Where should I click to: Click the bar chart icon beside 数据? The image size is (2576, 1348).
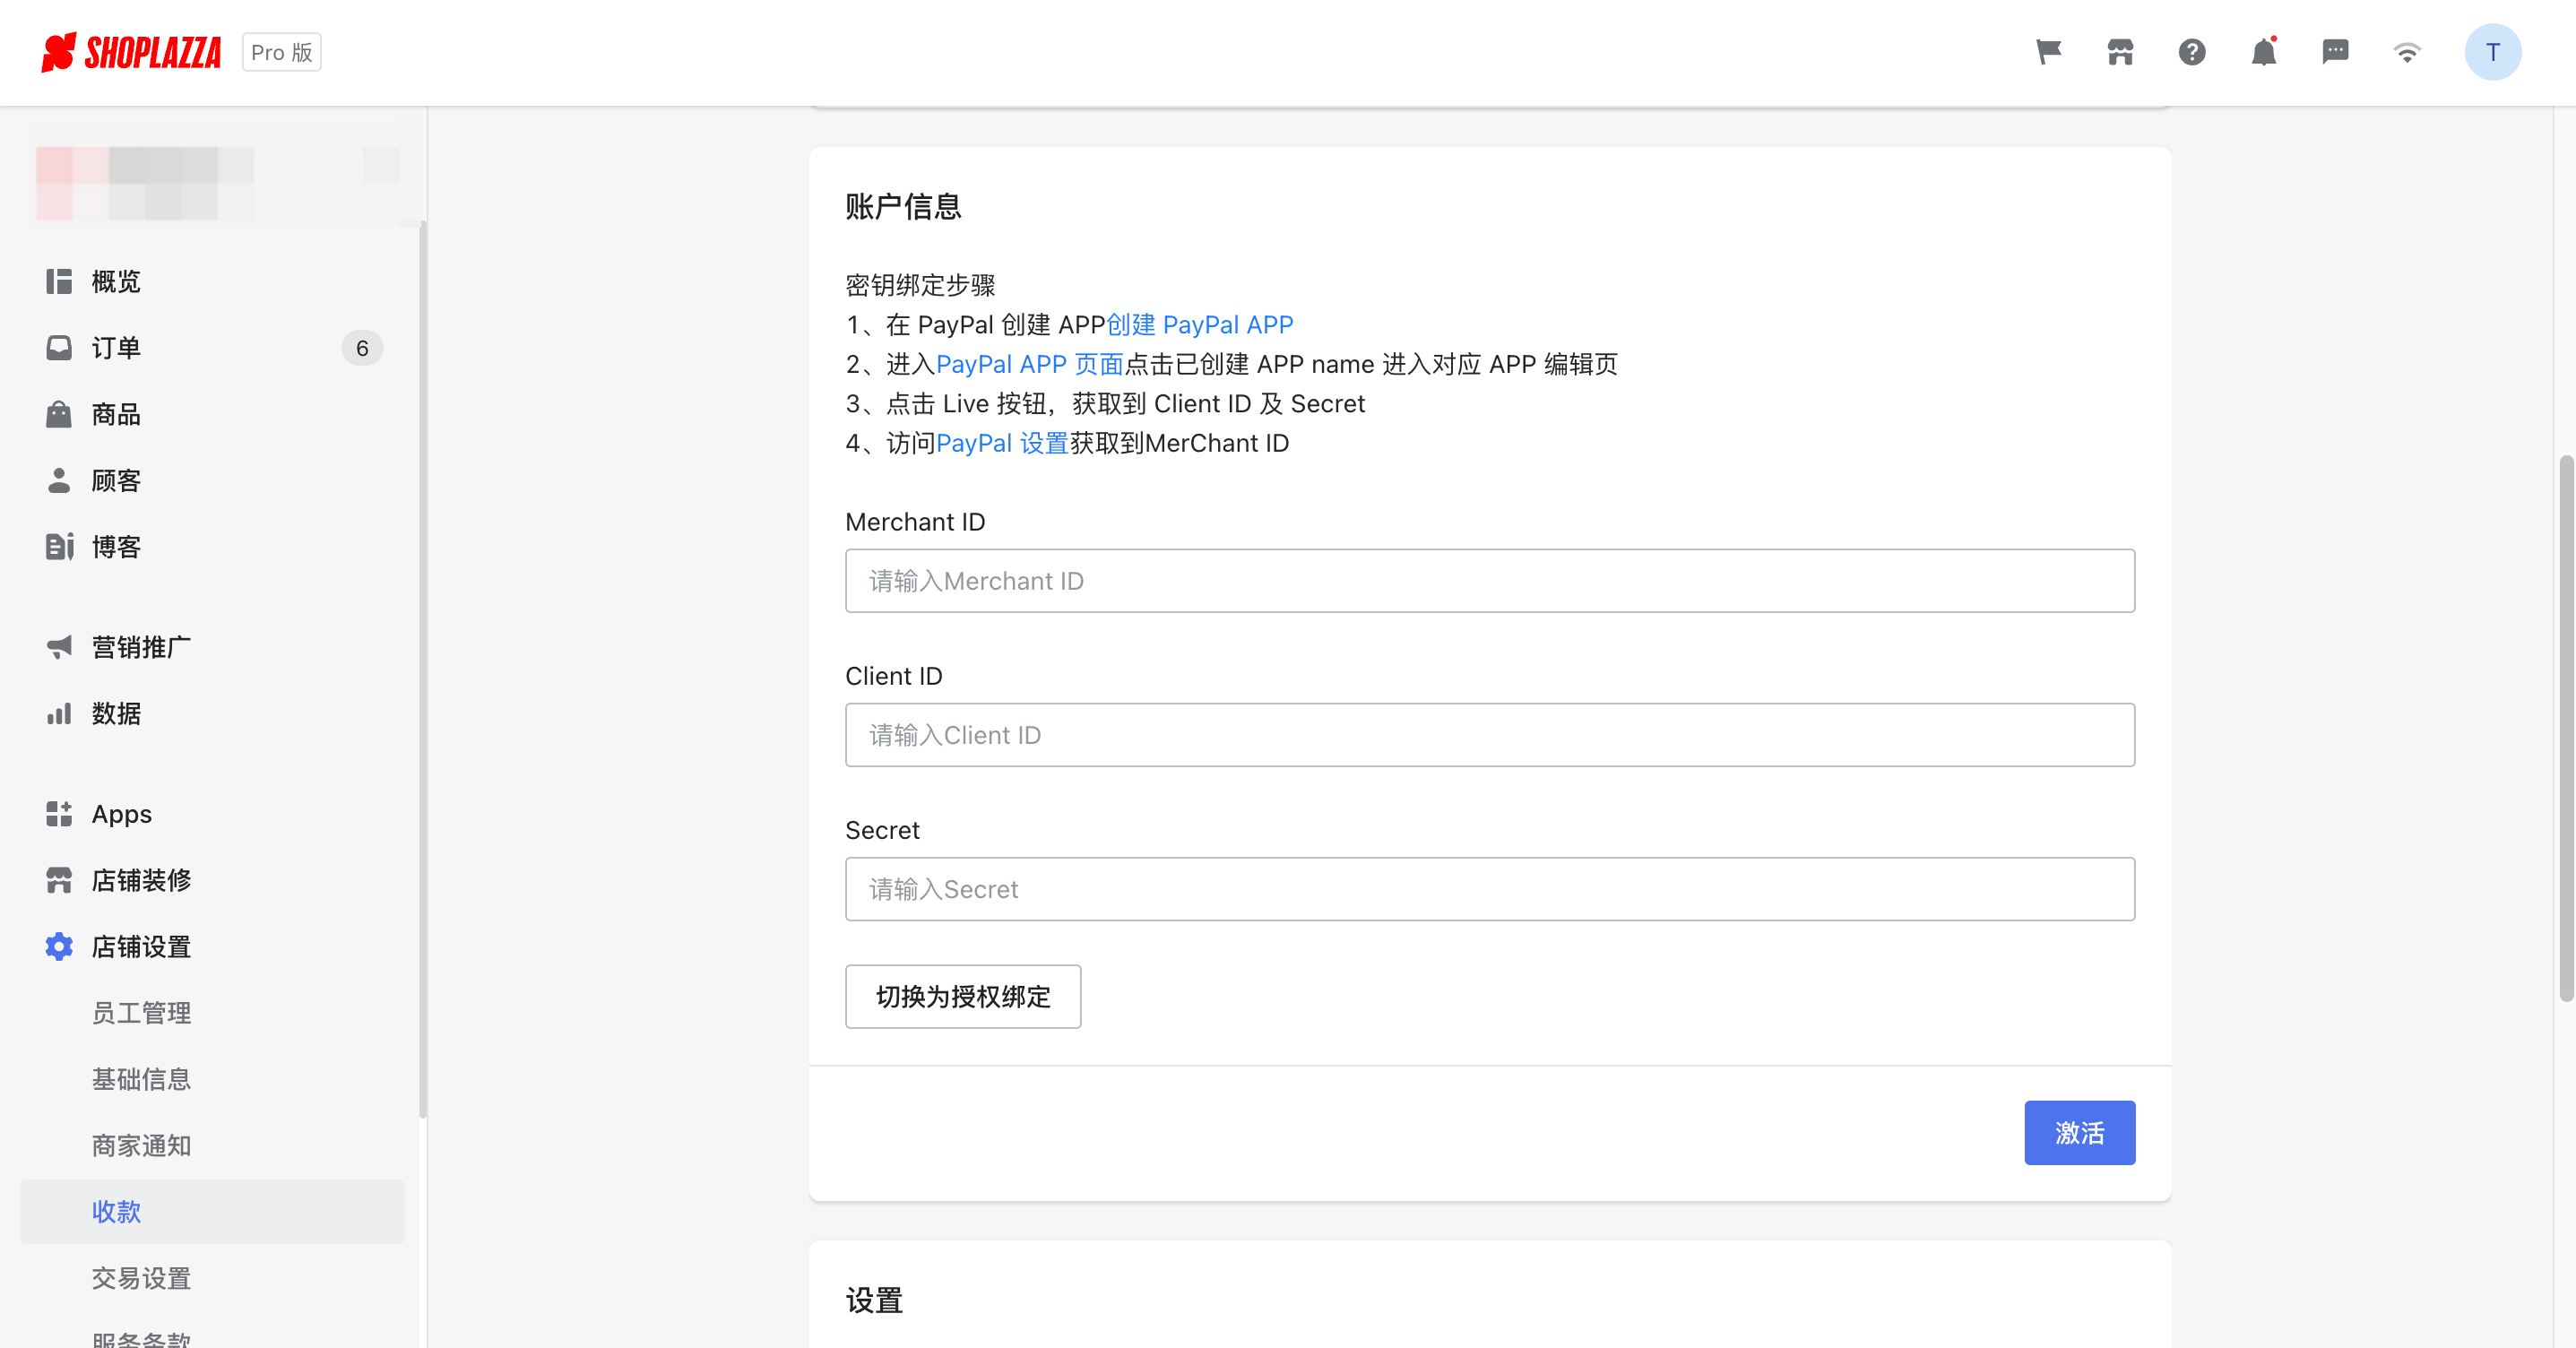pos(59,713)
